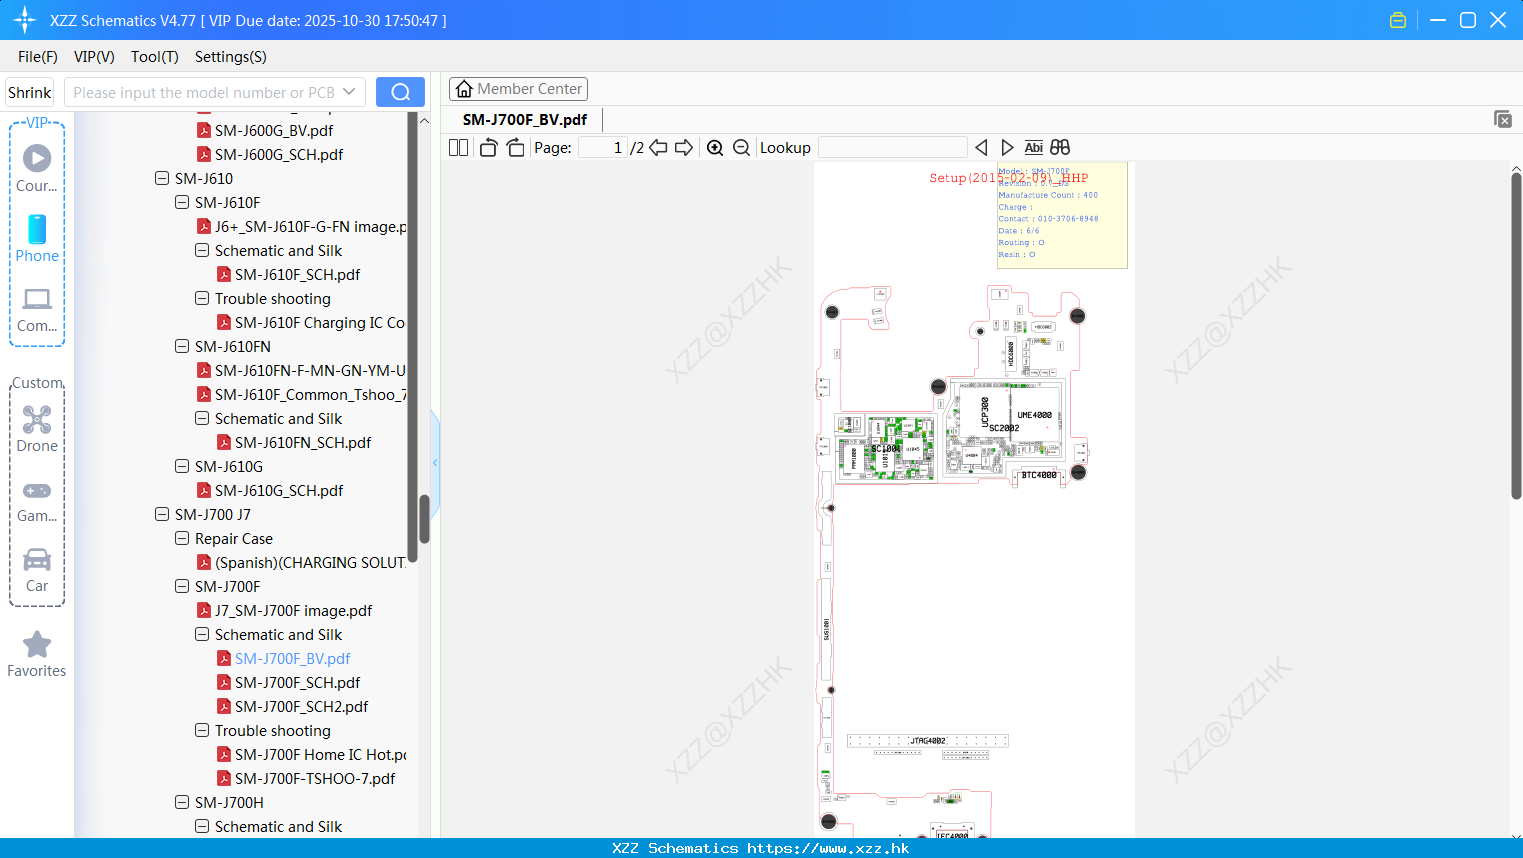The width and height of the screenshot is (1523, 858).
Task: Collapse the Repair Case node
Action: tap(182, 538)
